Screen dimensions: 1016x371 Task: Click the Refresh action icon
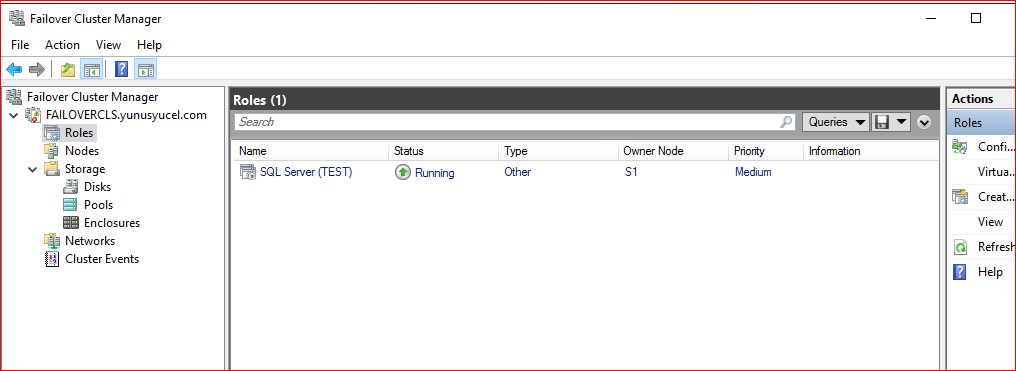(960, 247)
